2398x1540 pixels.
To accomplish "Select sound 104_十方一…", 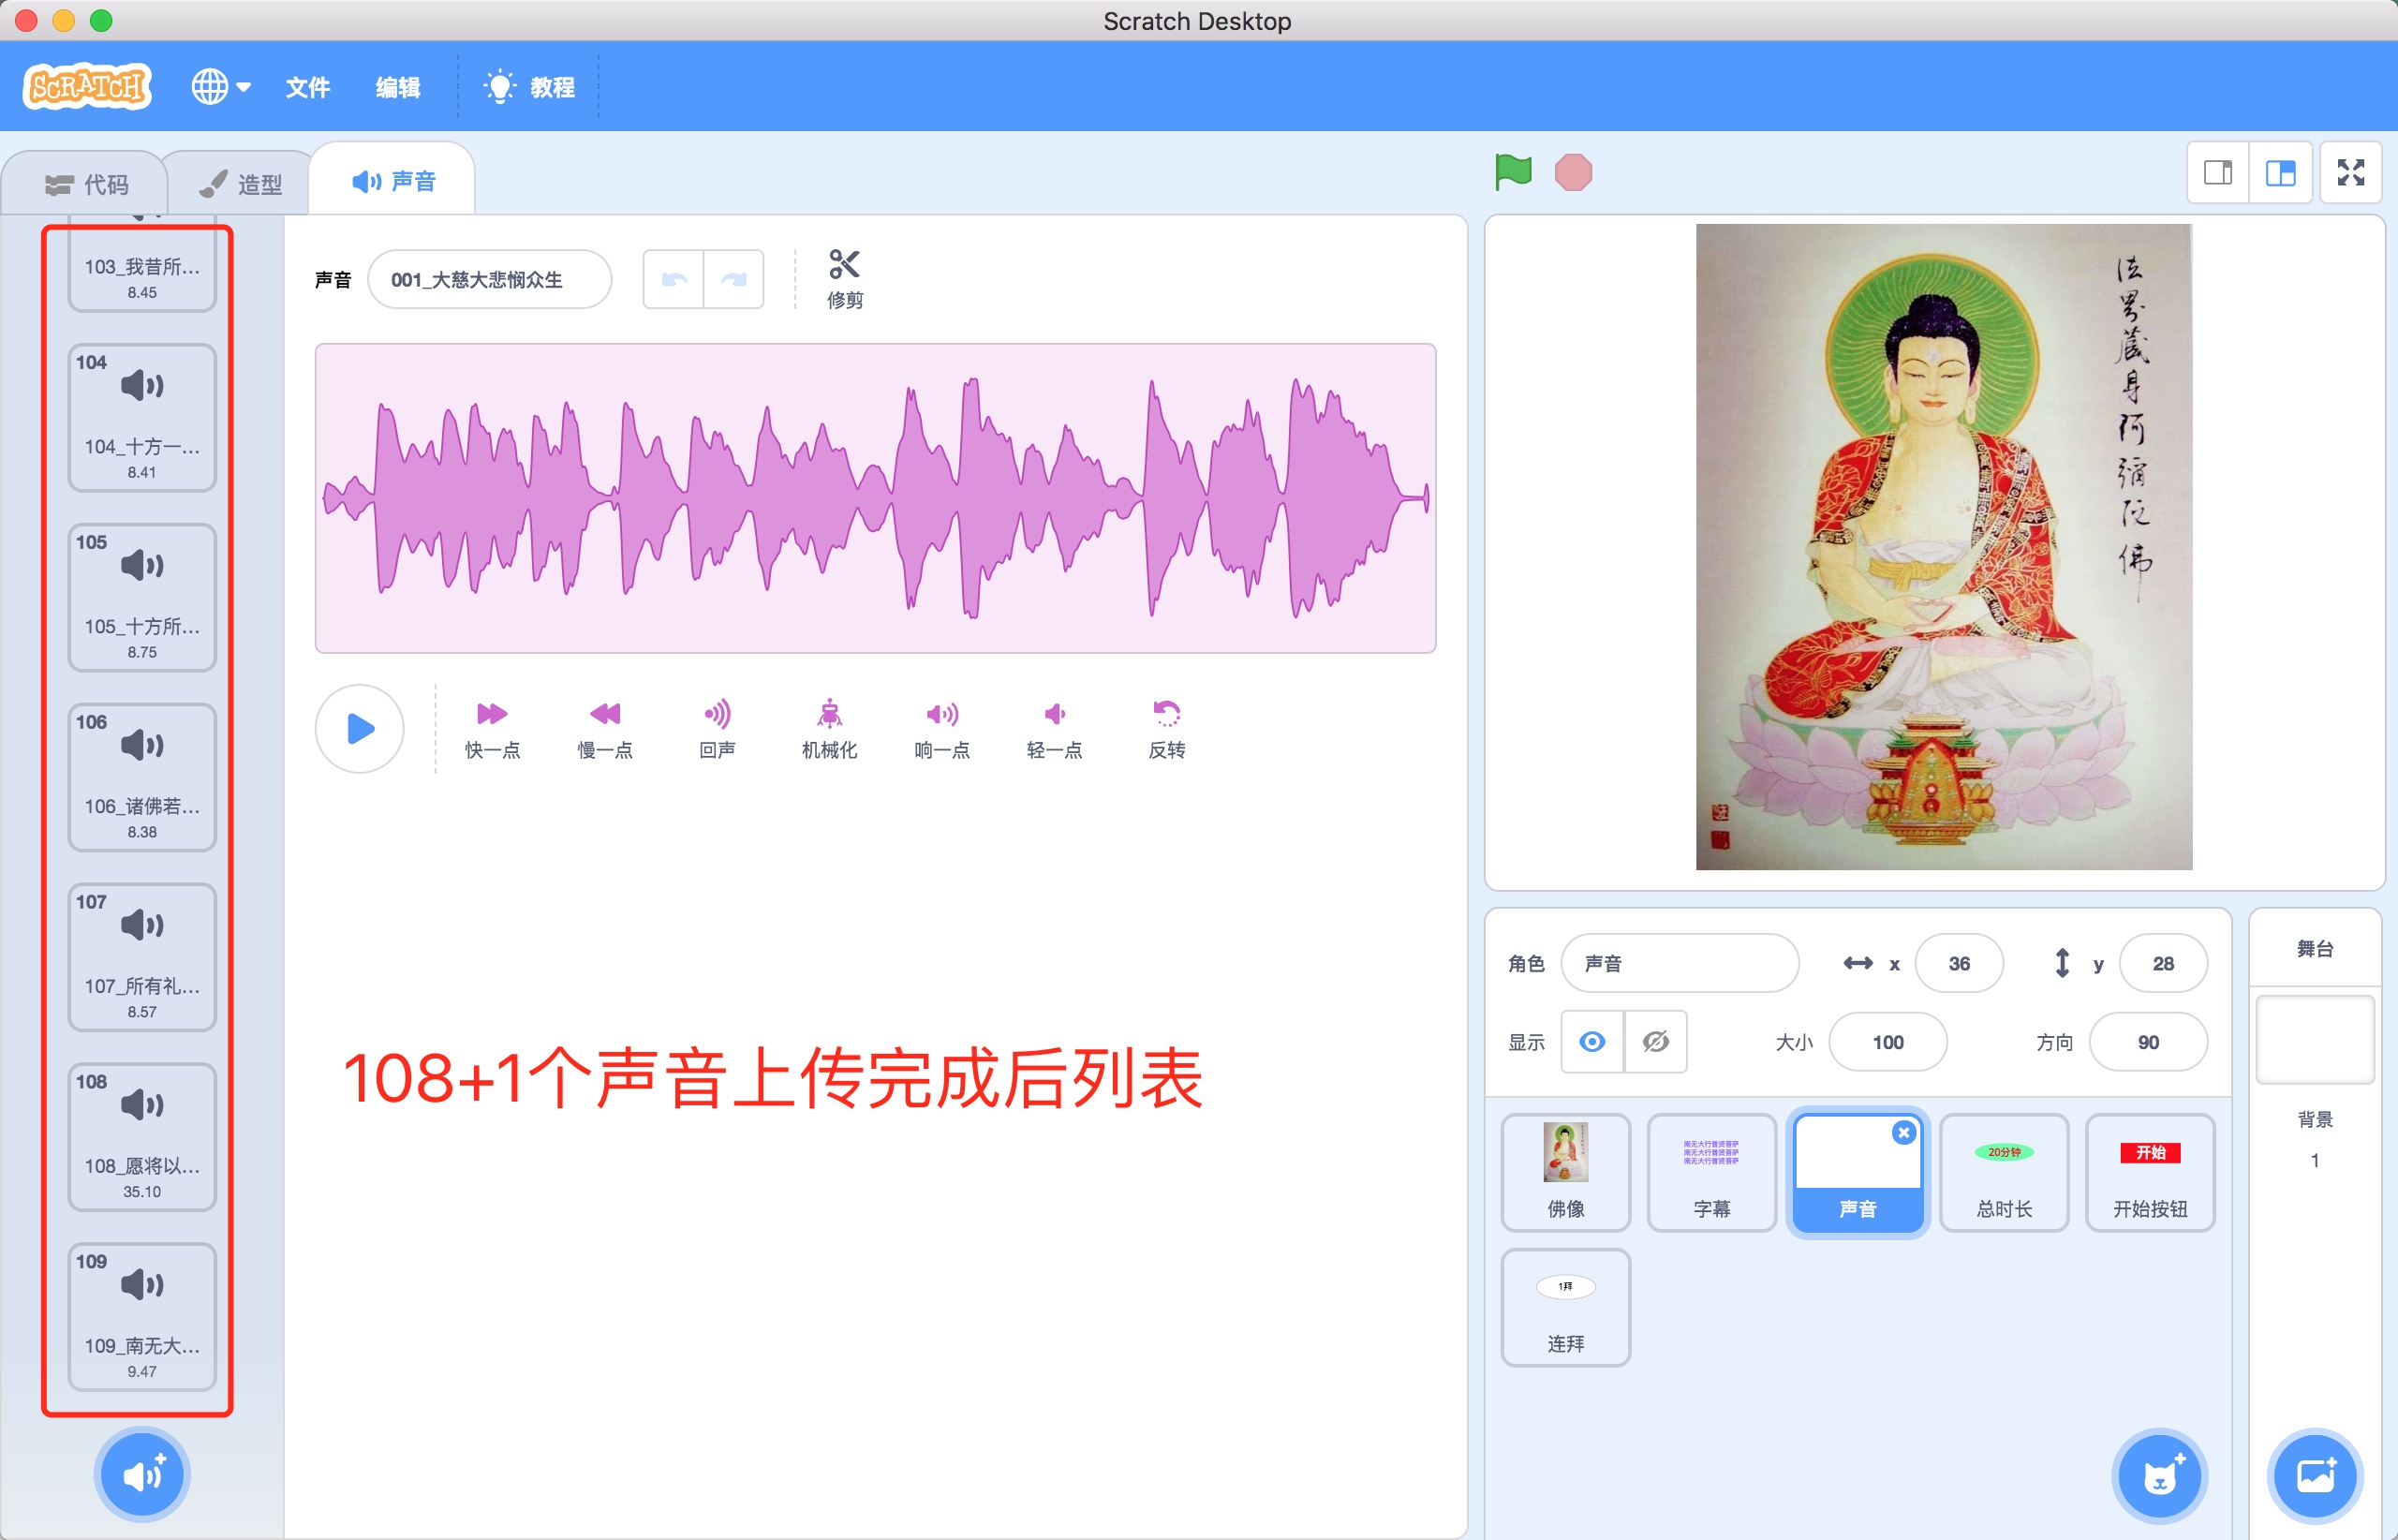I will [142, 418].
